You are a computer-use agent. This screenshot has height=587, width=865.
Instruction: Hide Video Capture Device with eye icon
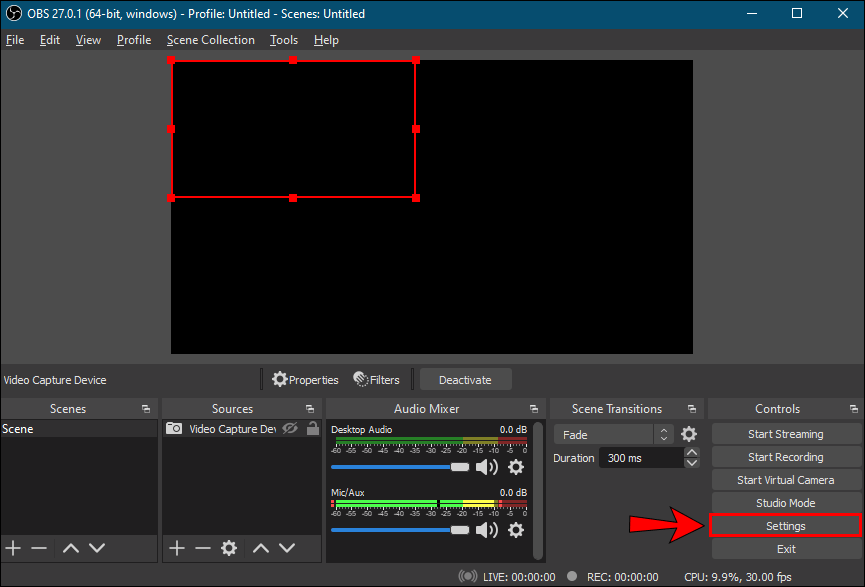pos(290,429)
